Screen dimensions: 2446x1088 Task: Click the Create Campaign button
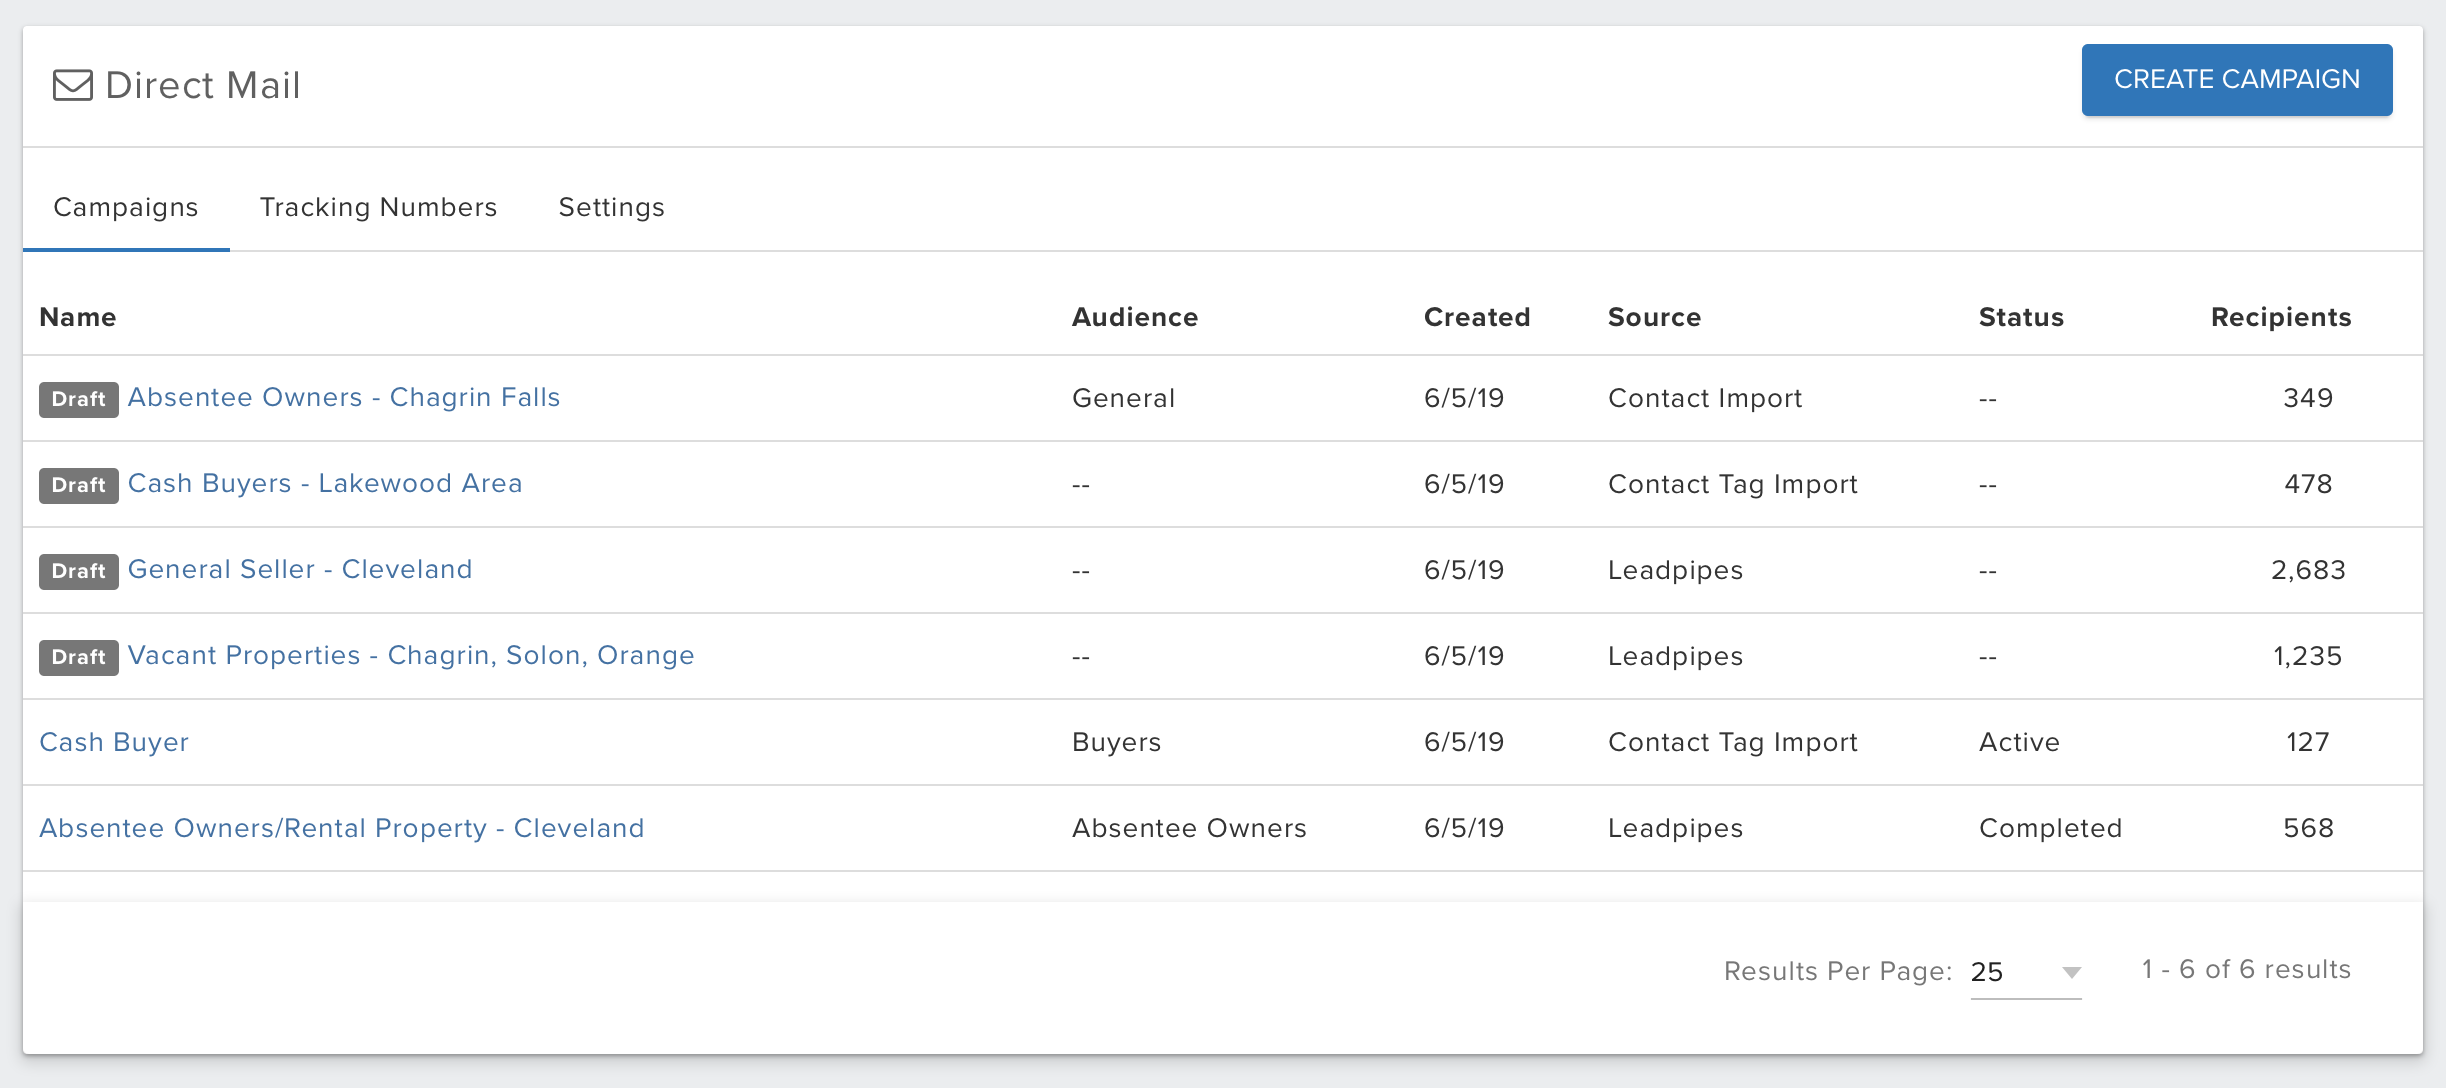(2237, 80)
